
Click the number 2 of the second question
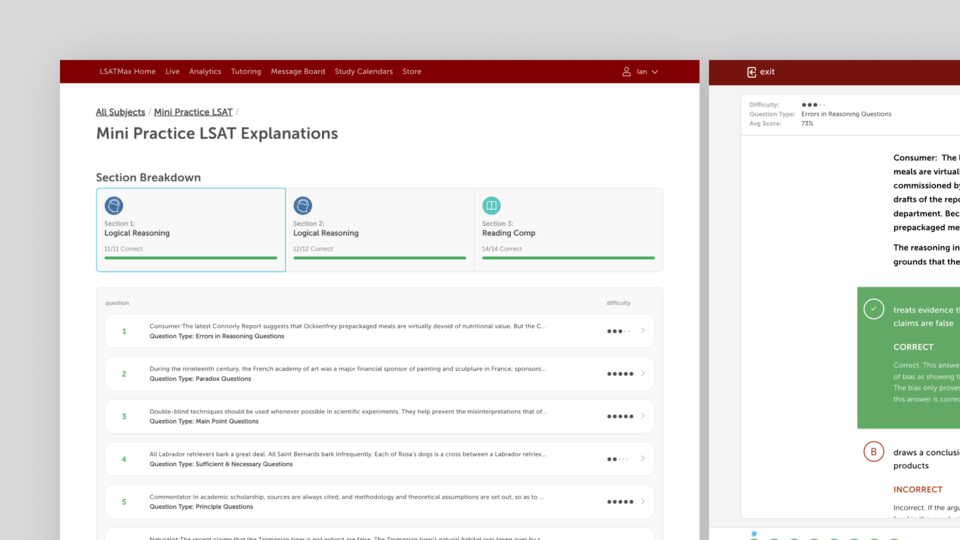pyautogui.click(x=124, y=373)
